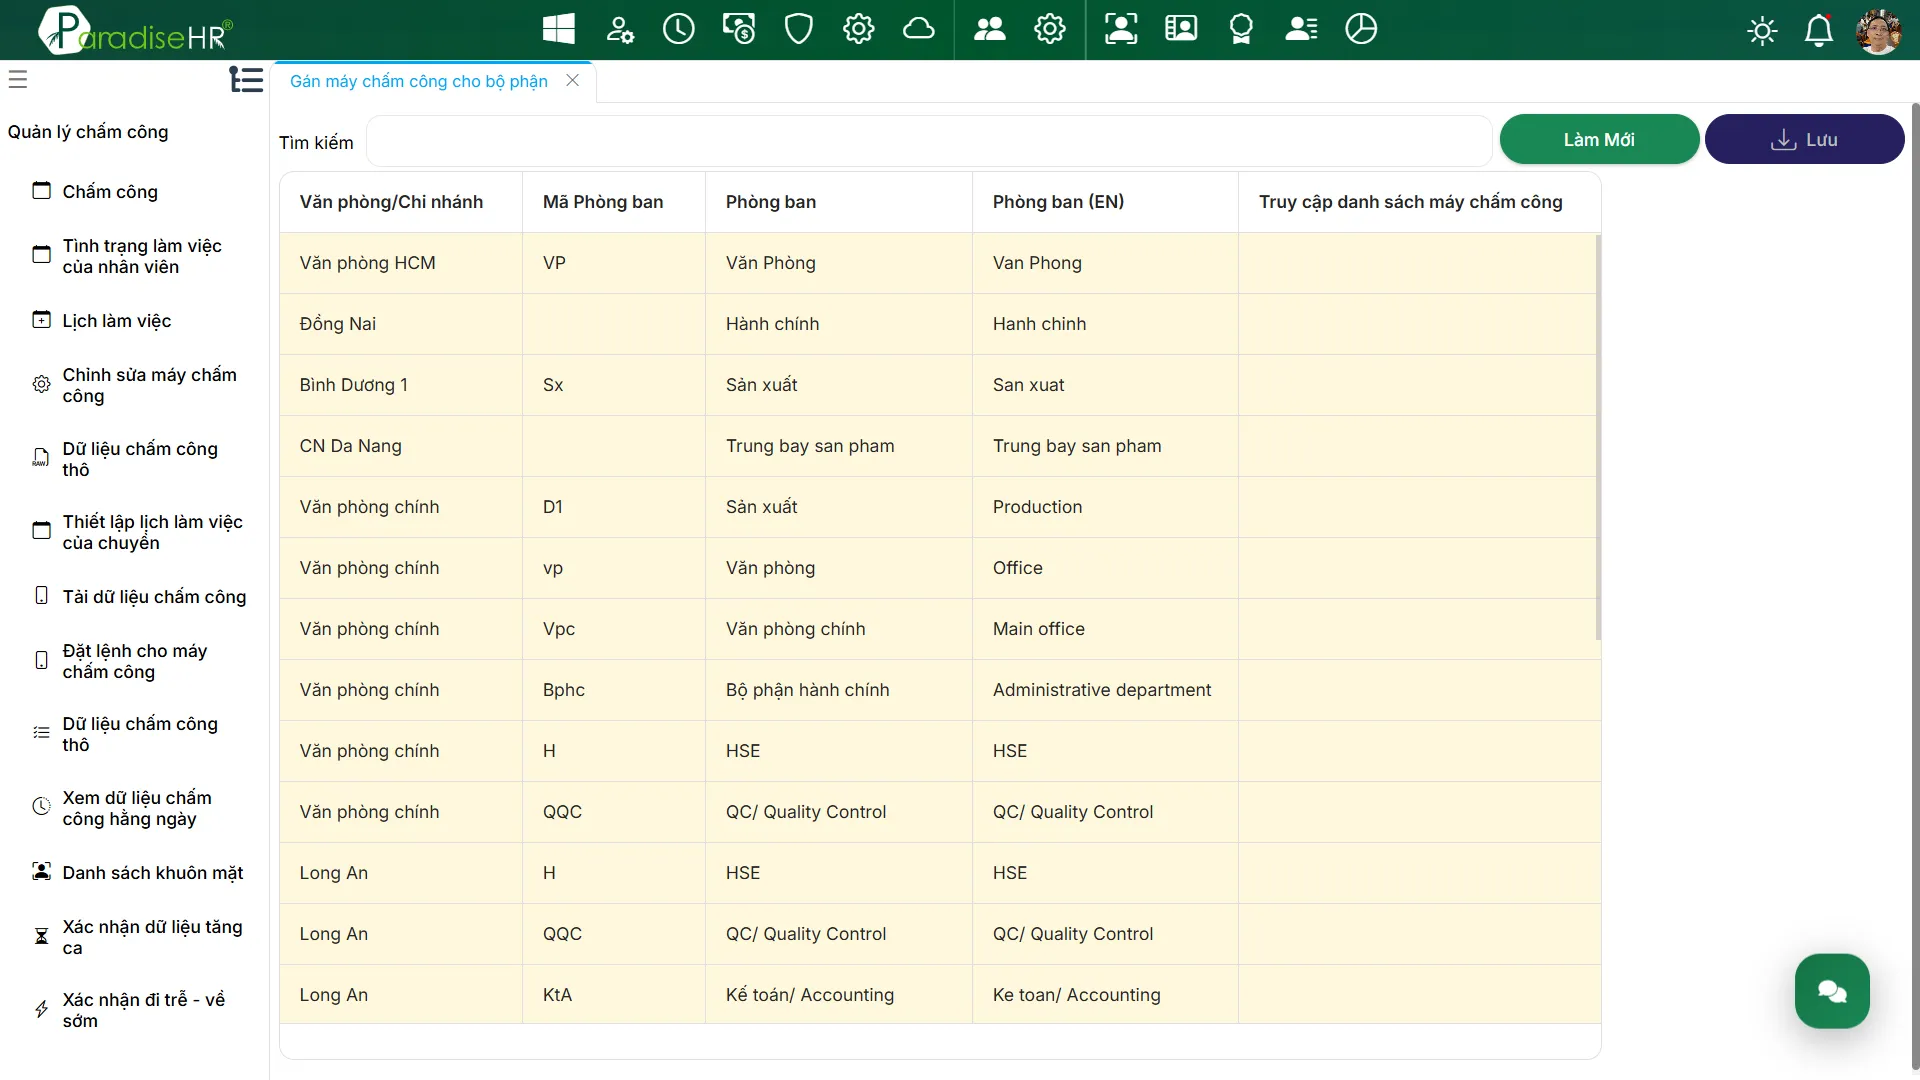Collapse the sidebar tree list icon
Viewport: 1920px width, 1080px height.
[x=246, y=79]
